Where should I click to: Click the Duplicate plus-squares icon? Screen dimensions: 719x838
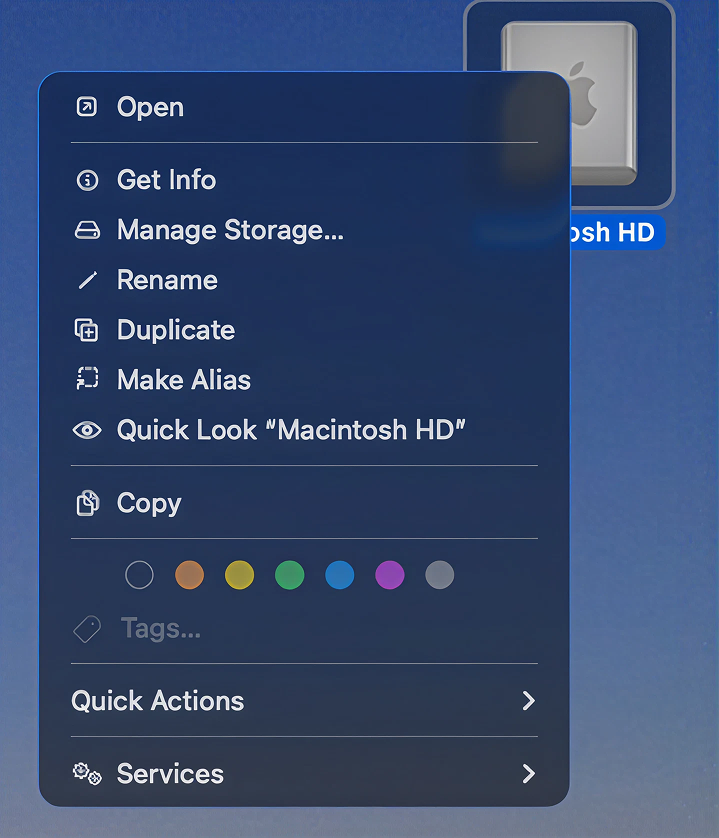click(87, 330)
